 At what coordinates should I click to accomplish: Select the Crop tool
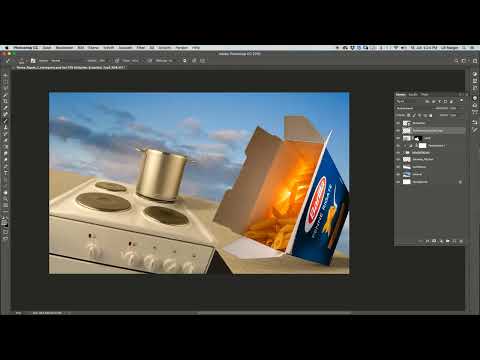pos(5,101)
